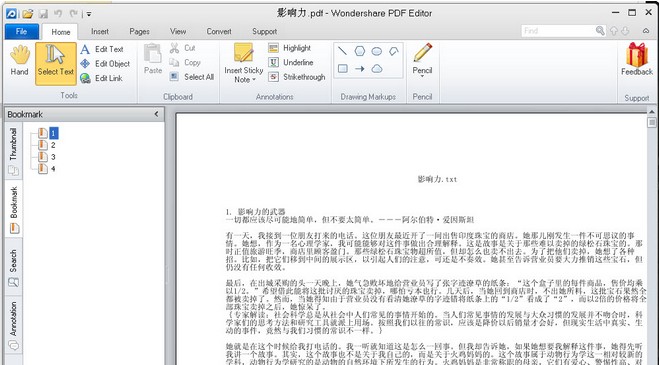Click Copy in Clipboard group
Image resolution: width=659 pixels, height=365 pixels.
(x=185, y=62)
